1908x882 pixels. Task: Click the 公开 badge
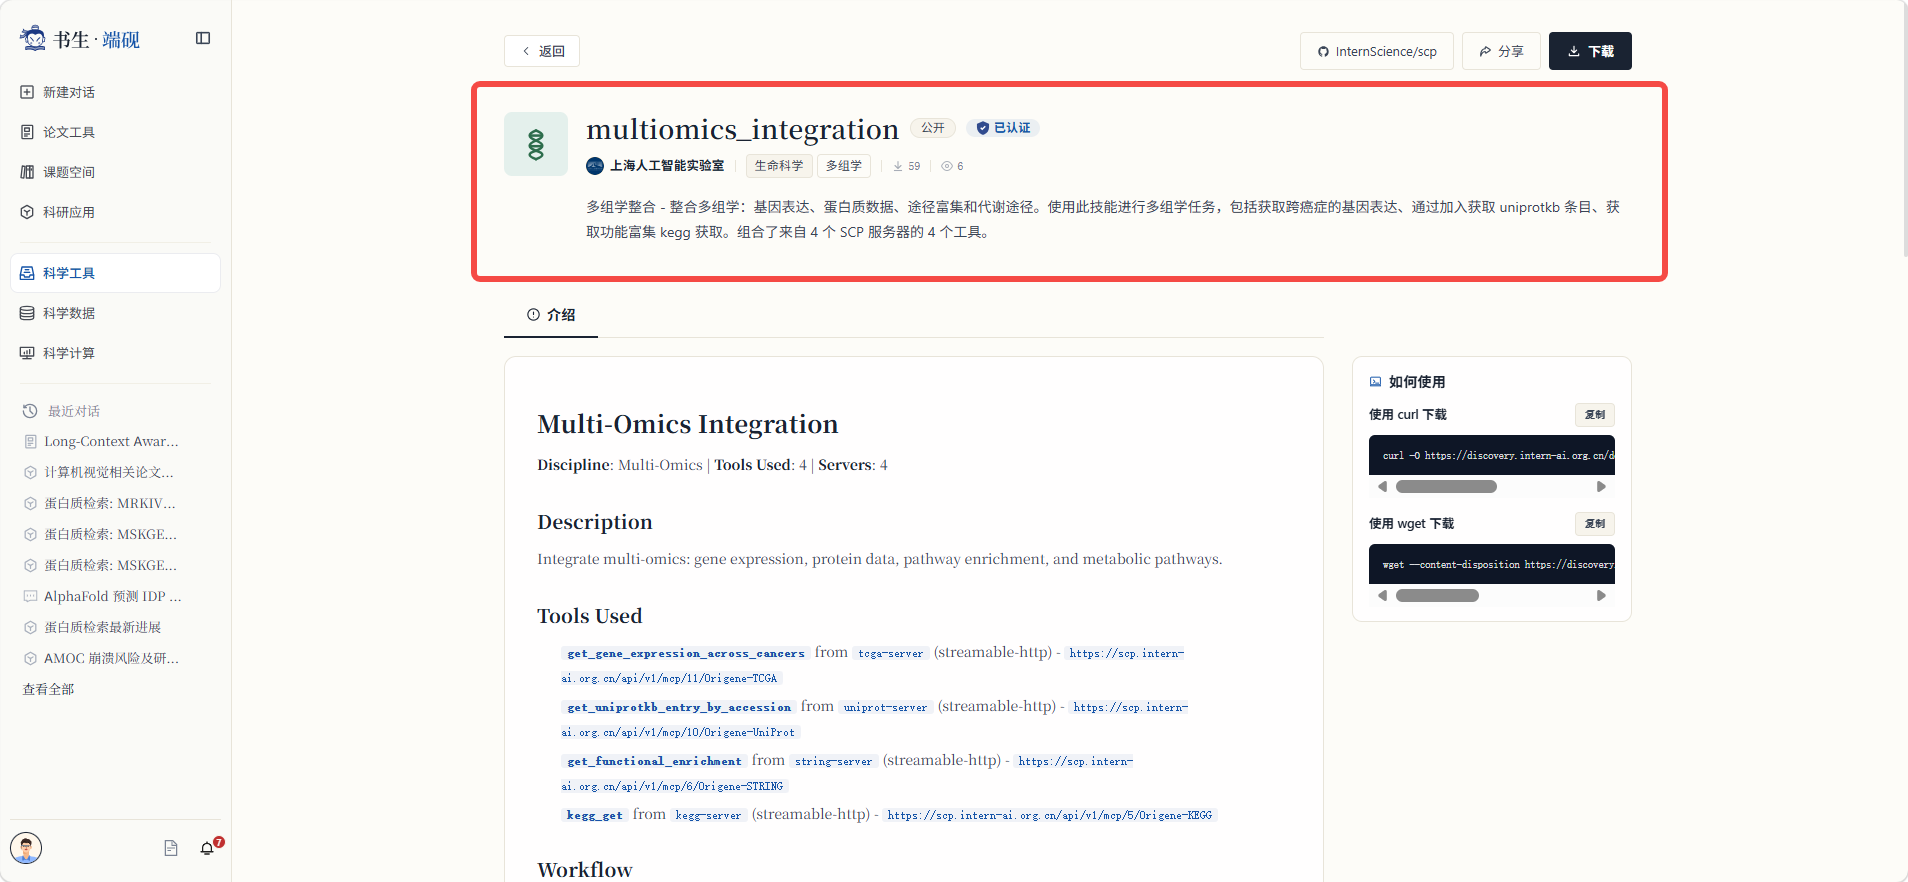tap(933, 128)
